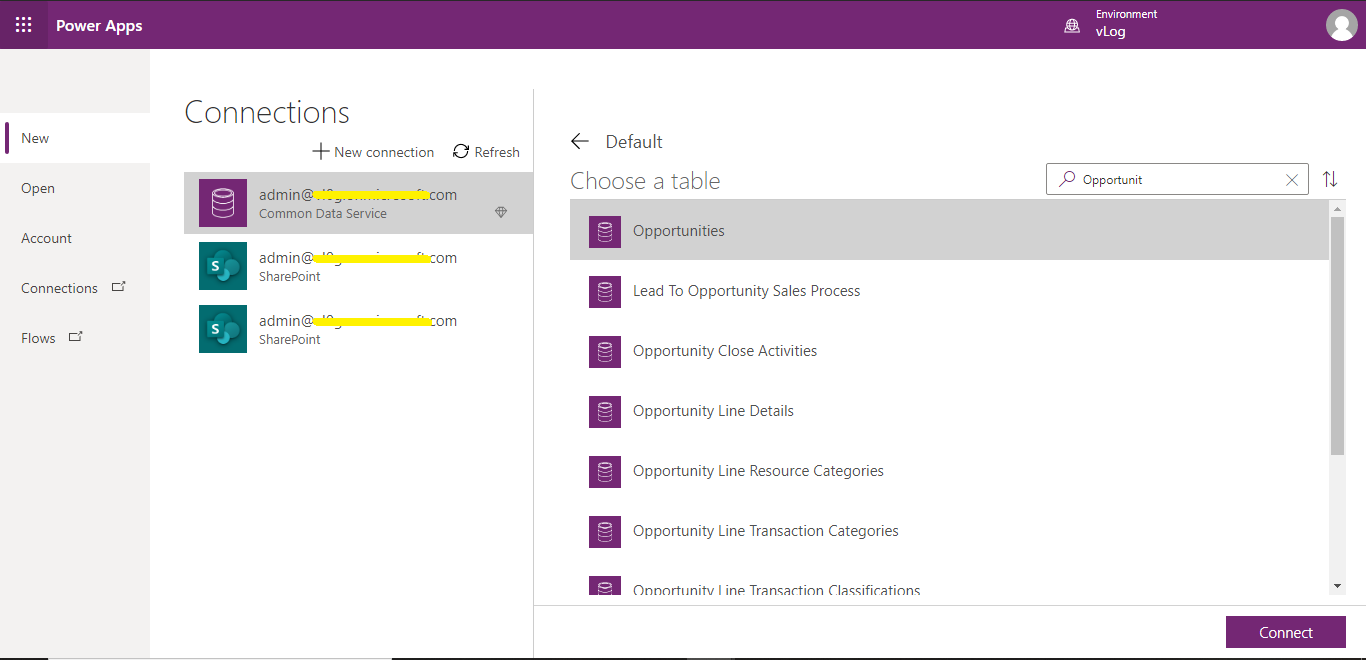Click the Default heading text
The height and width of the screenshot is (660, 1366).
point(634,141)
